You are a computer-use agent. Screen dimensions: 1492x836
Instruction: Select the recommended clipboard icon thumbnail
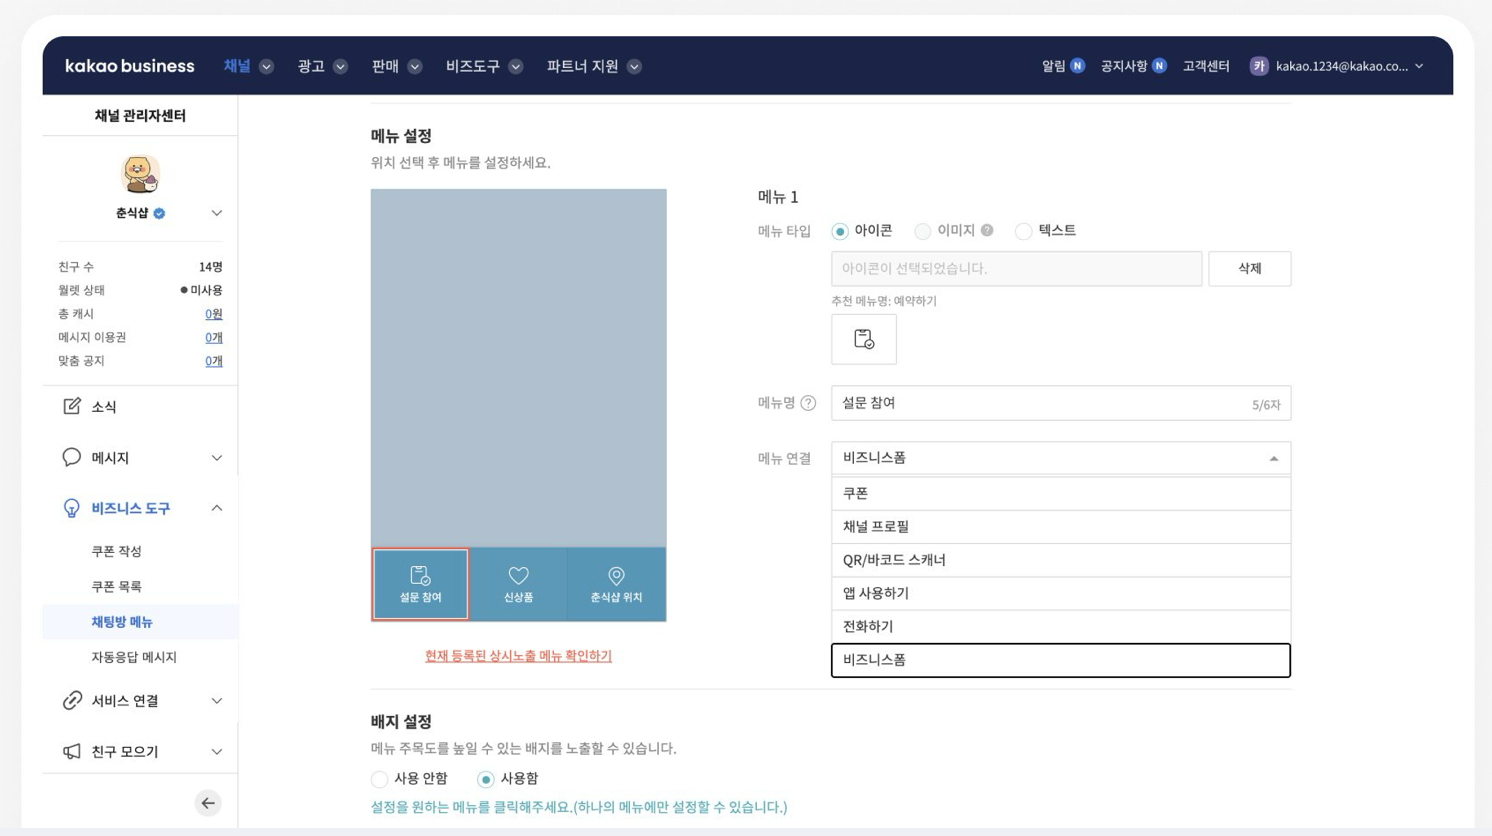click(x=864, y=339)
